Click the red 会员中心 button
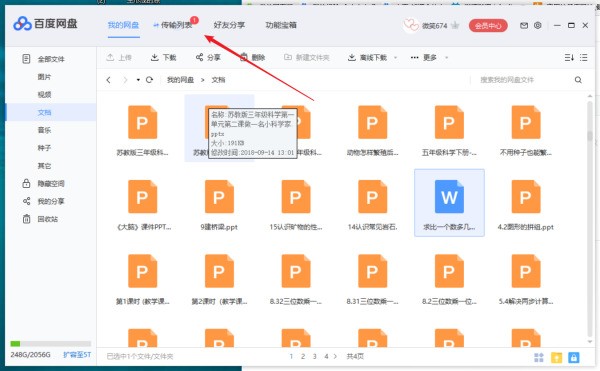This screenshot has width=600, height=371. 488,26
